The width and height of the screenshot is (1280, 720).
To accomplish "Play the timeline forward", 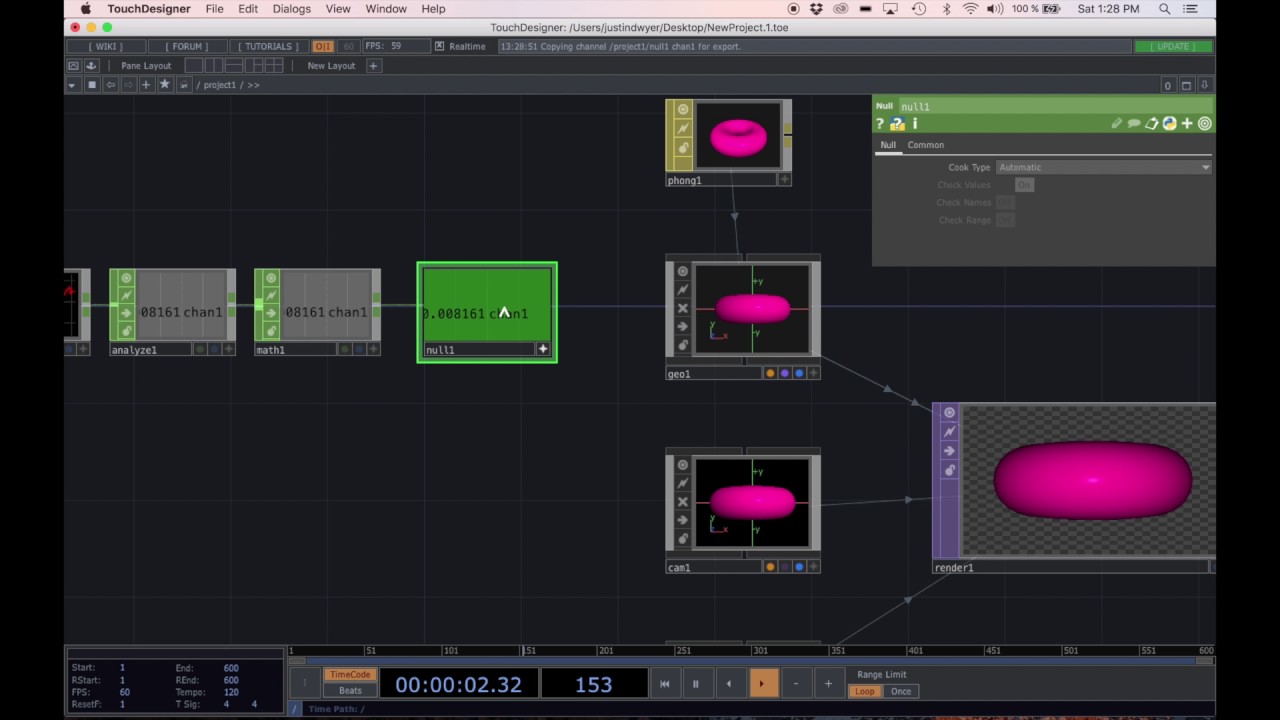I will [762, 684].
